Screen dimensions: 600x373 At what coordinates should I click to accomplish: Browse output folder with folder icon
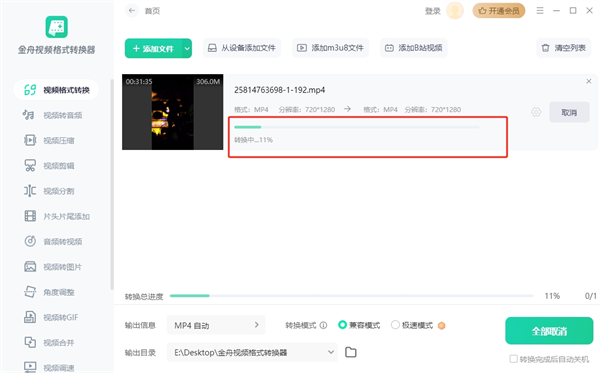(351, 352)
